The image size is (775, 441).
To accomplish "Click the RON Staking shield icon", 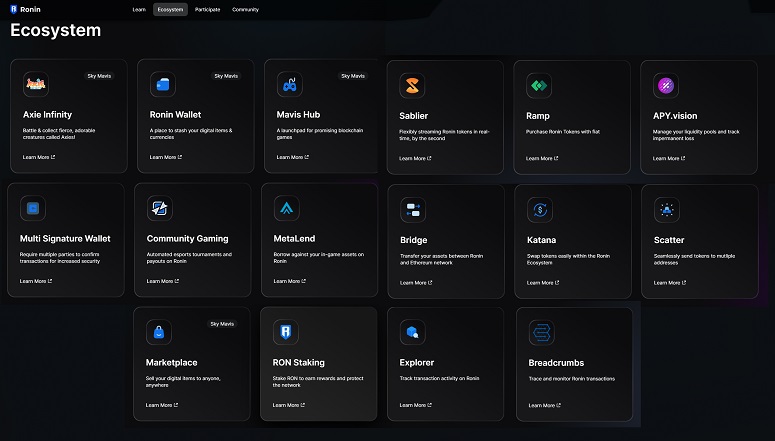I will [286, 332].
